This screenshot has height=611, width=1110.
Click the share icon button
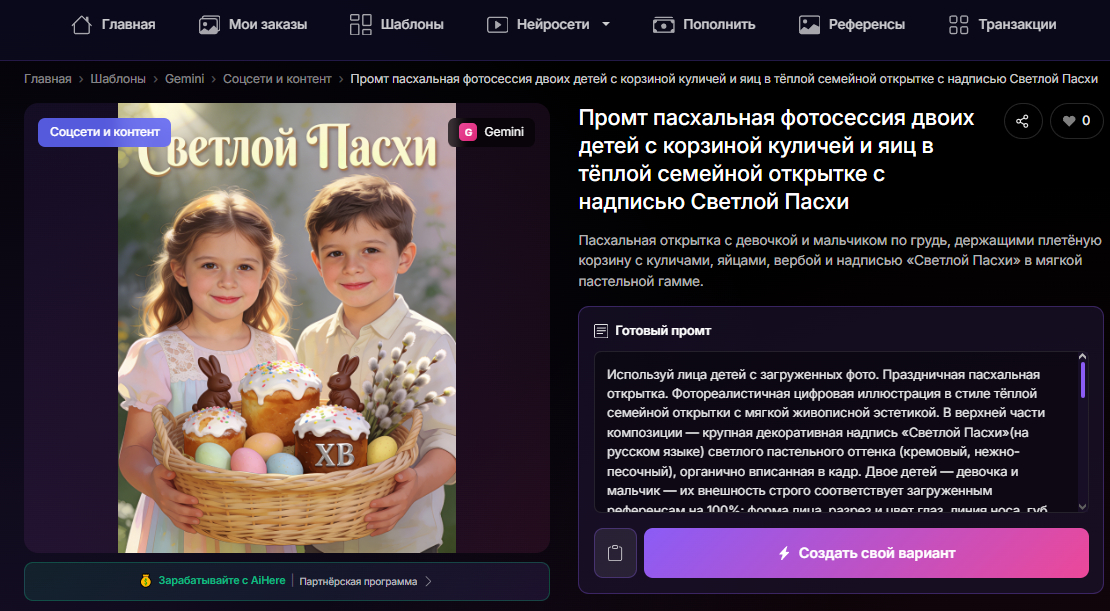1022,121
